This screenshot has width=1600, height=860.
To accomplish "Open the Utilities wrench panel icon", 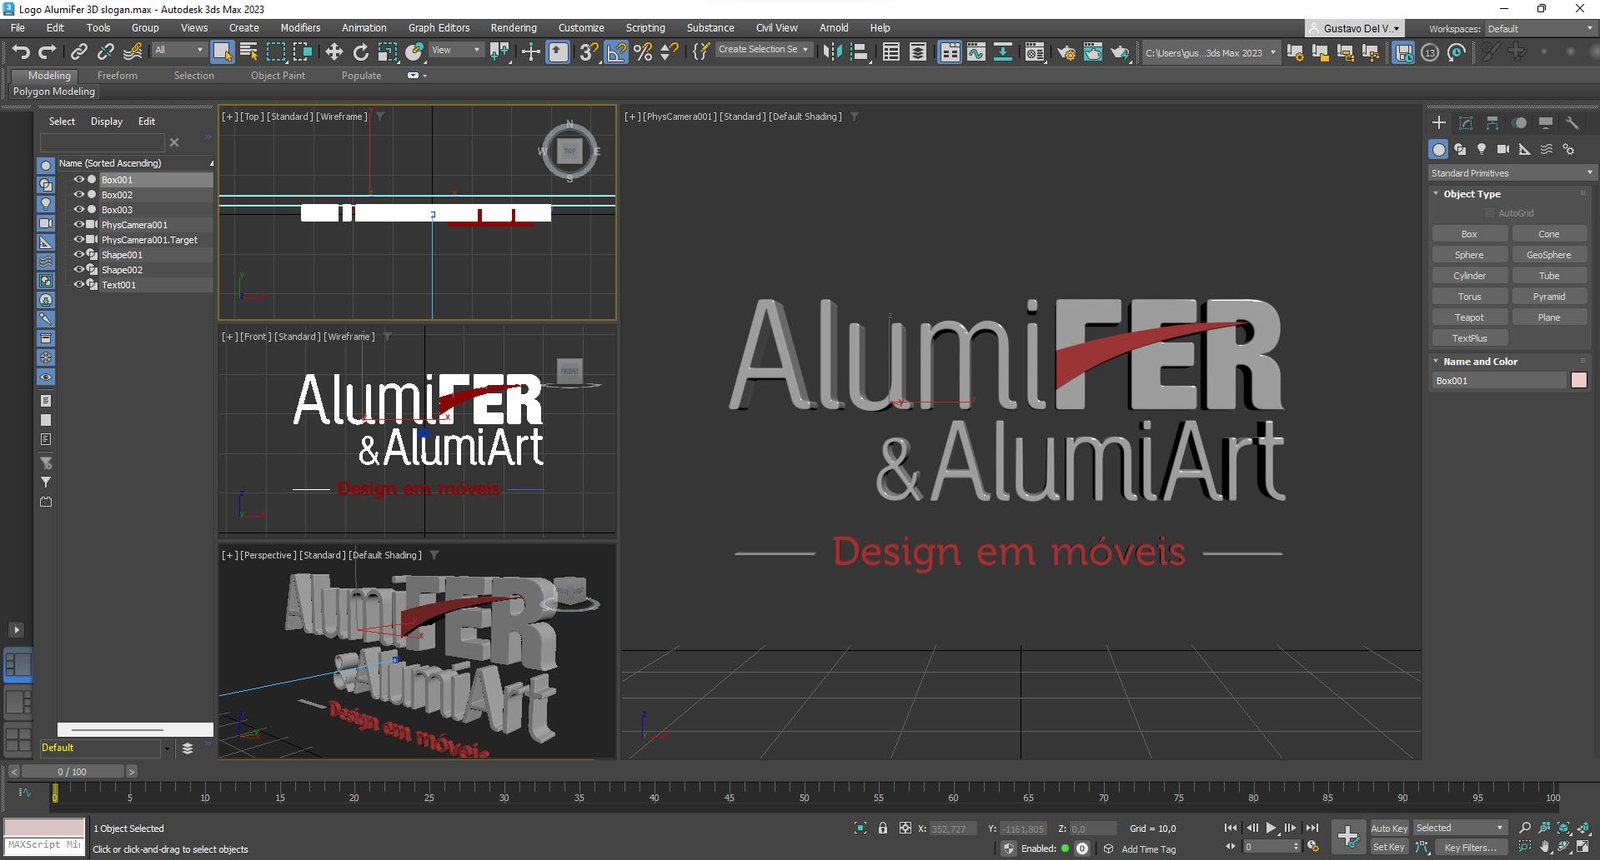I will coord(1572,122).
